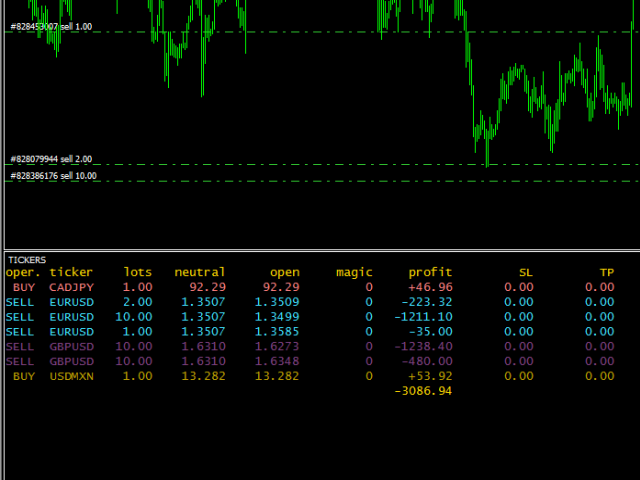The width and height of the screenshot is (640, 480).
Task: Click open price 1.6348
Action: (x=277, y=361)
